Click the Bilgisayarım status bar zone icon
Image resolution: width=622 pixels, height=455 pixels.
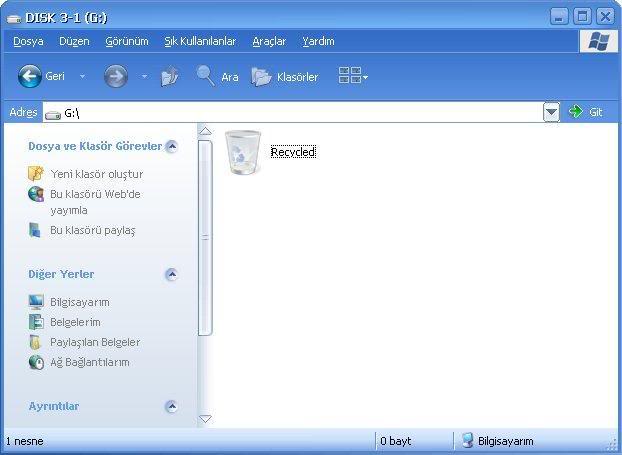pos(468,440)
